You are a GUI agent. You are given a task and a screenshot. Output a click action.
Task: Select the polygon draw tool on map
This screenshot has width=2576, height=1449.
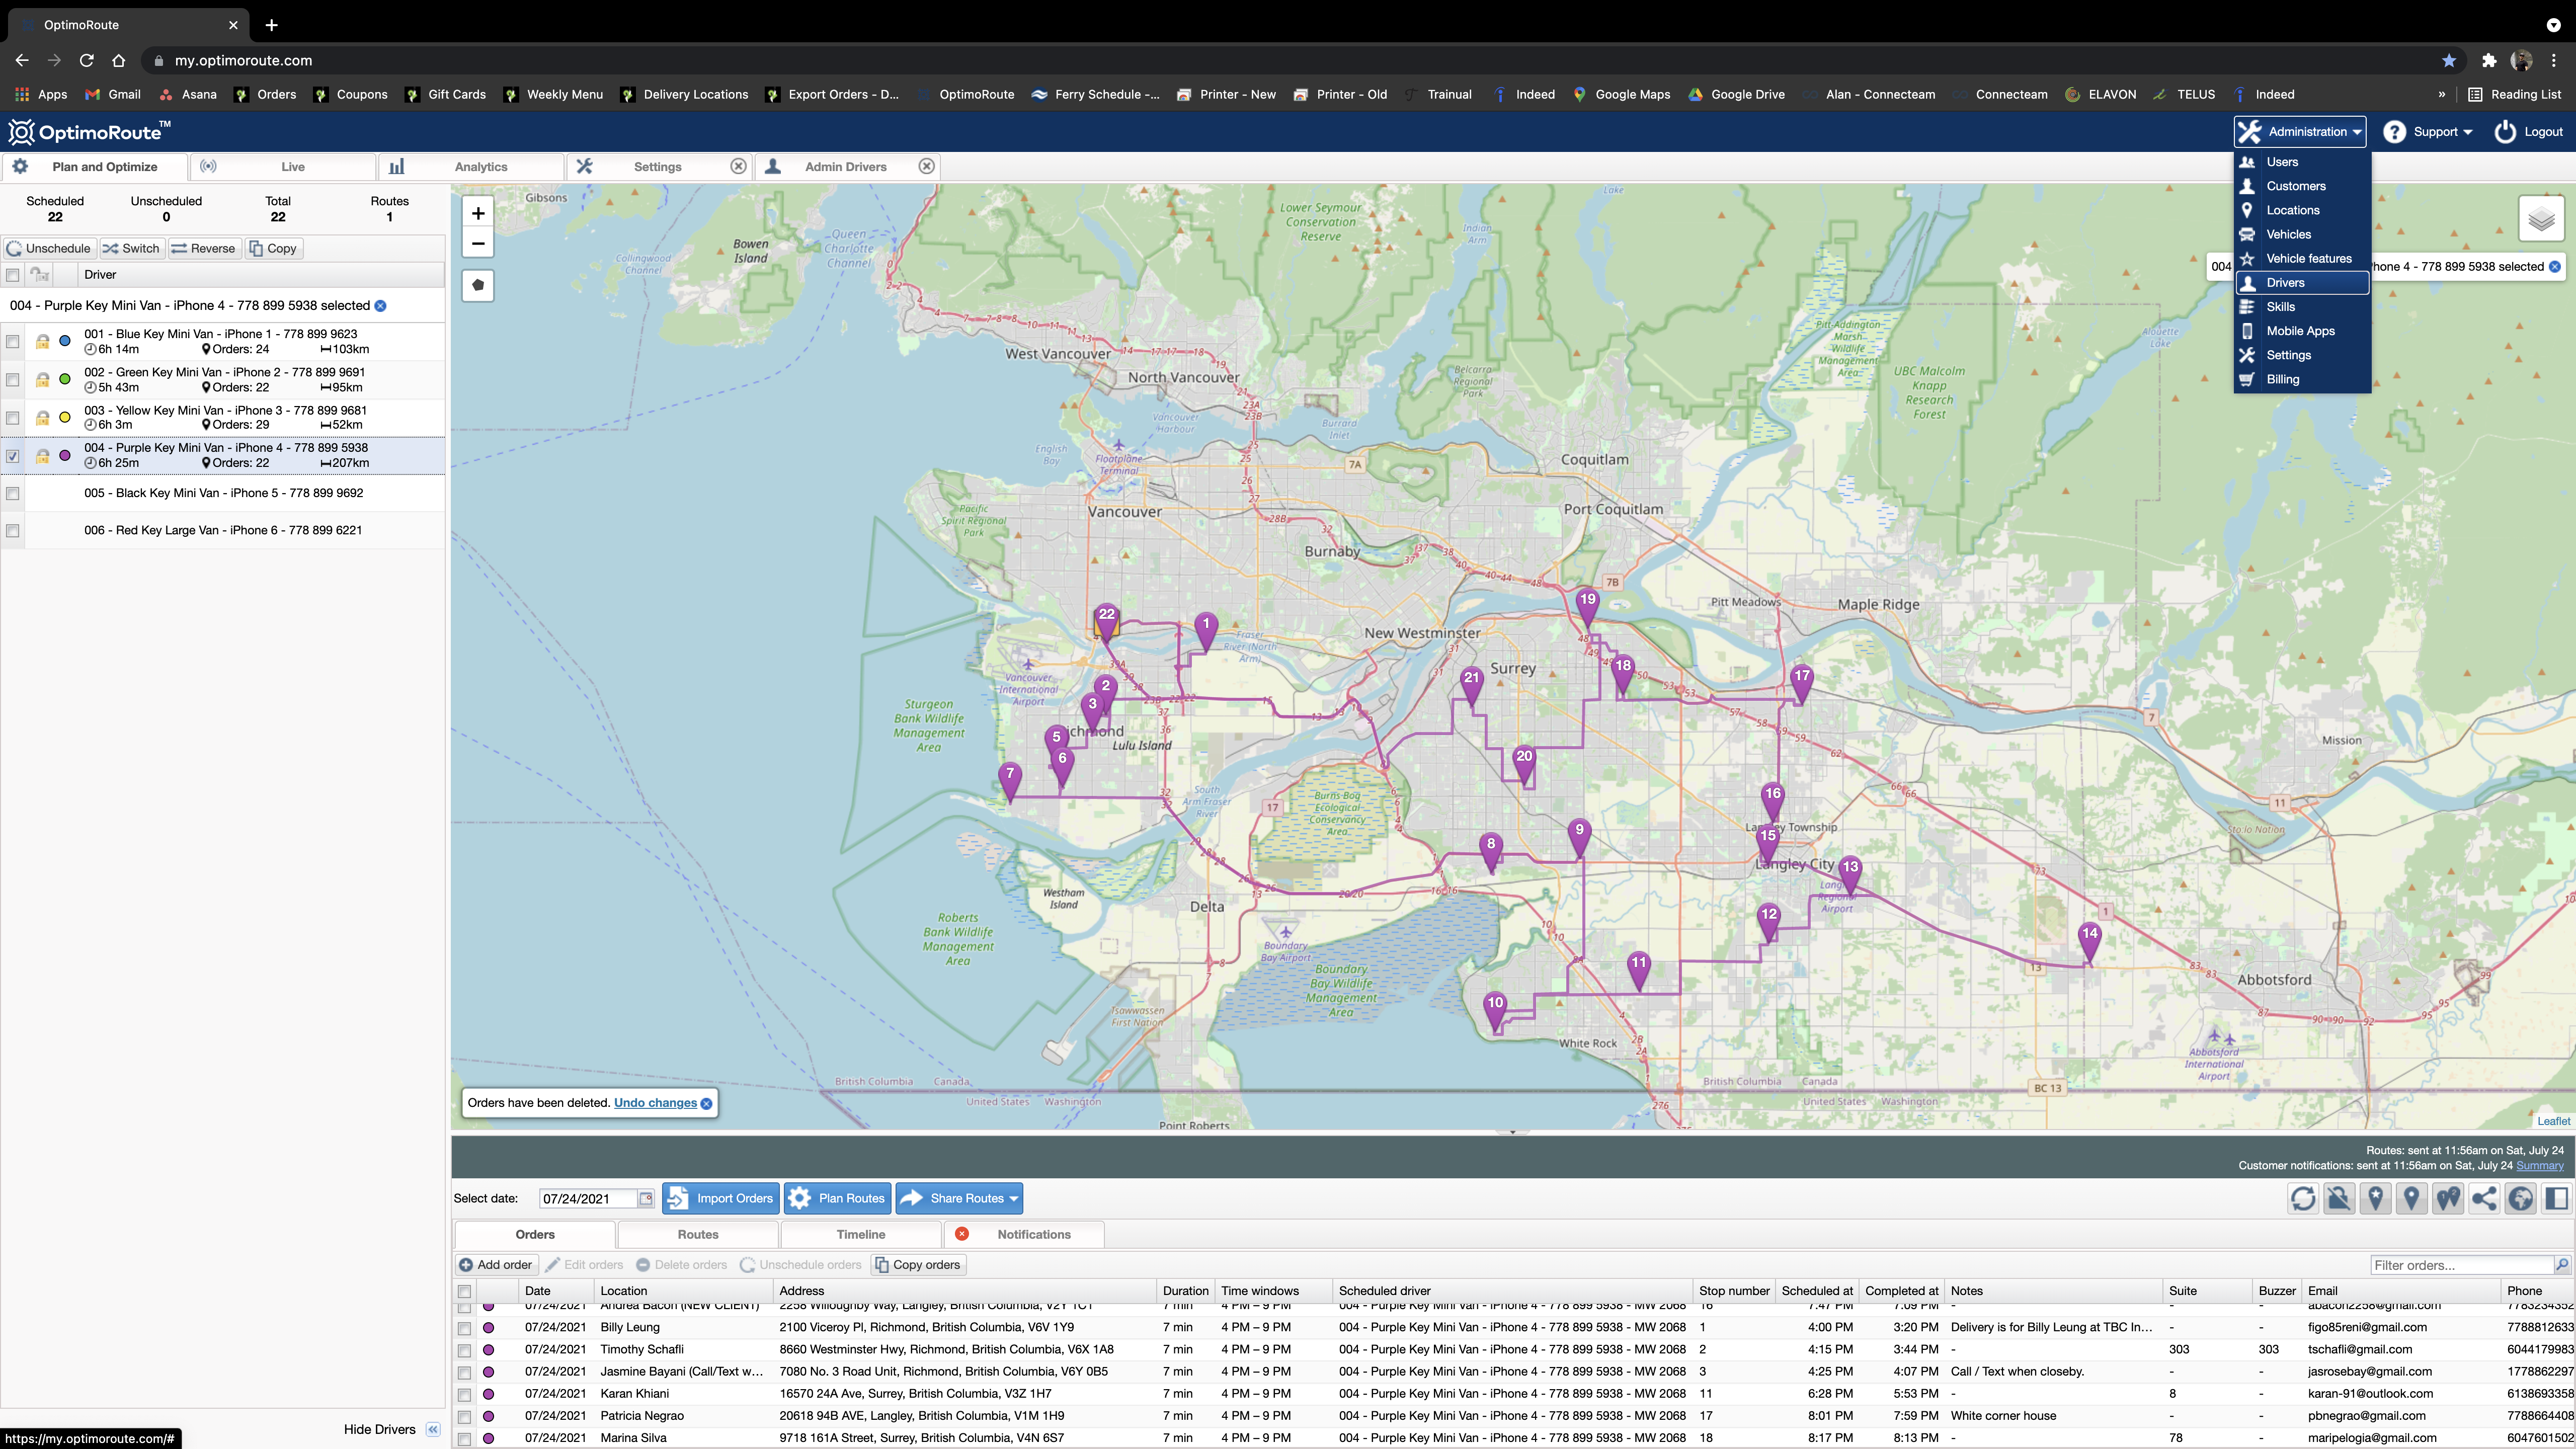(478, 285)
